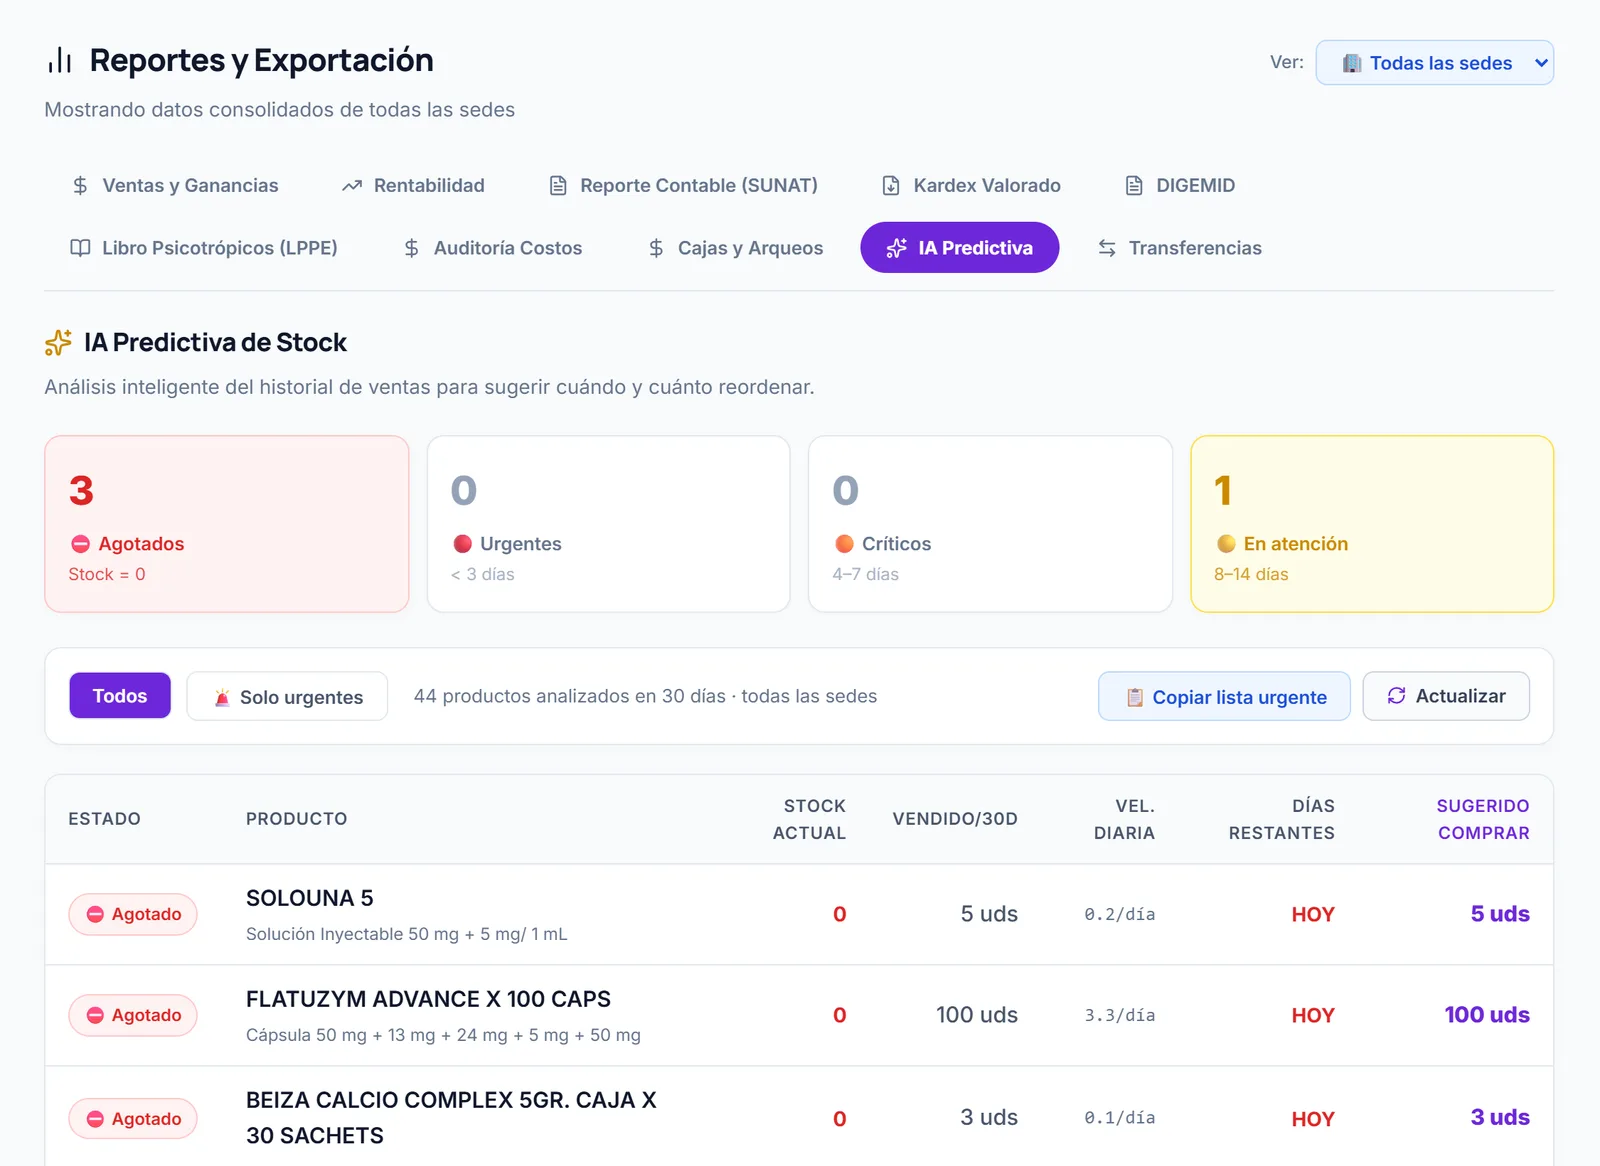Viewport: 1600px width, 1166px height.
Task: Switch to Auditoría Costos tab
Action: [492, 248]
